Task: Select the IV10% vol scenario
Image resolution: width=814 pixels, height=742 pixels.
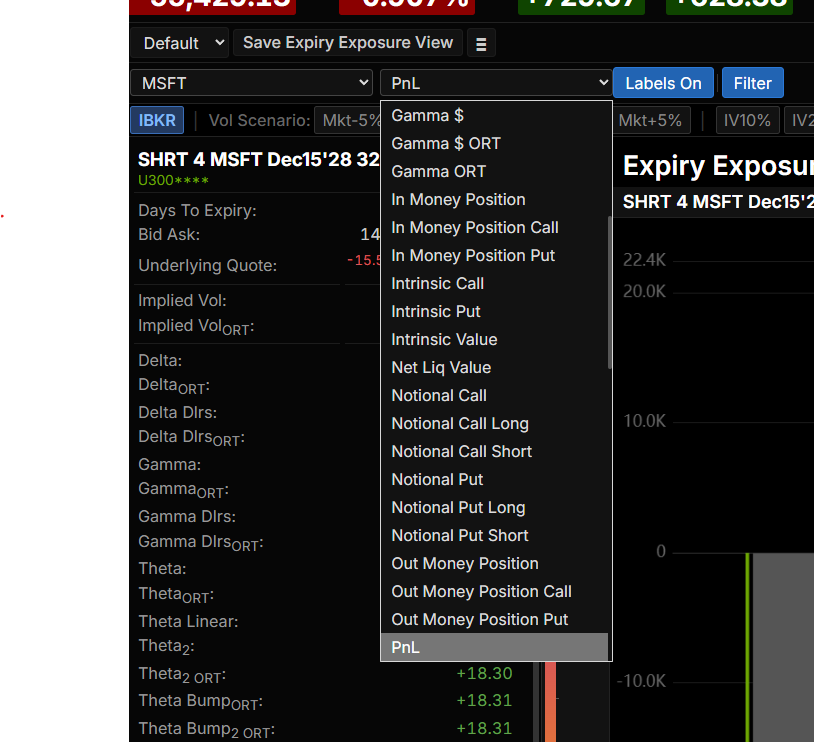Action: coord(747,120)
